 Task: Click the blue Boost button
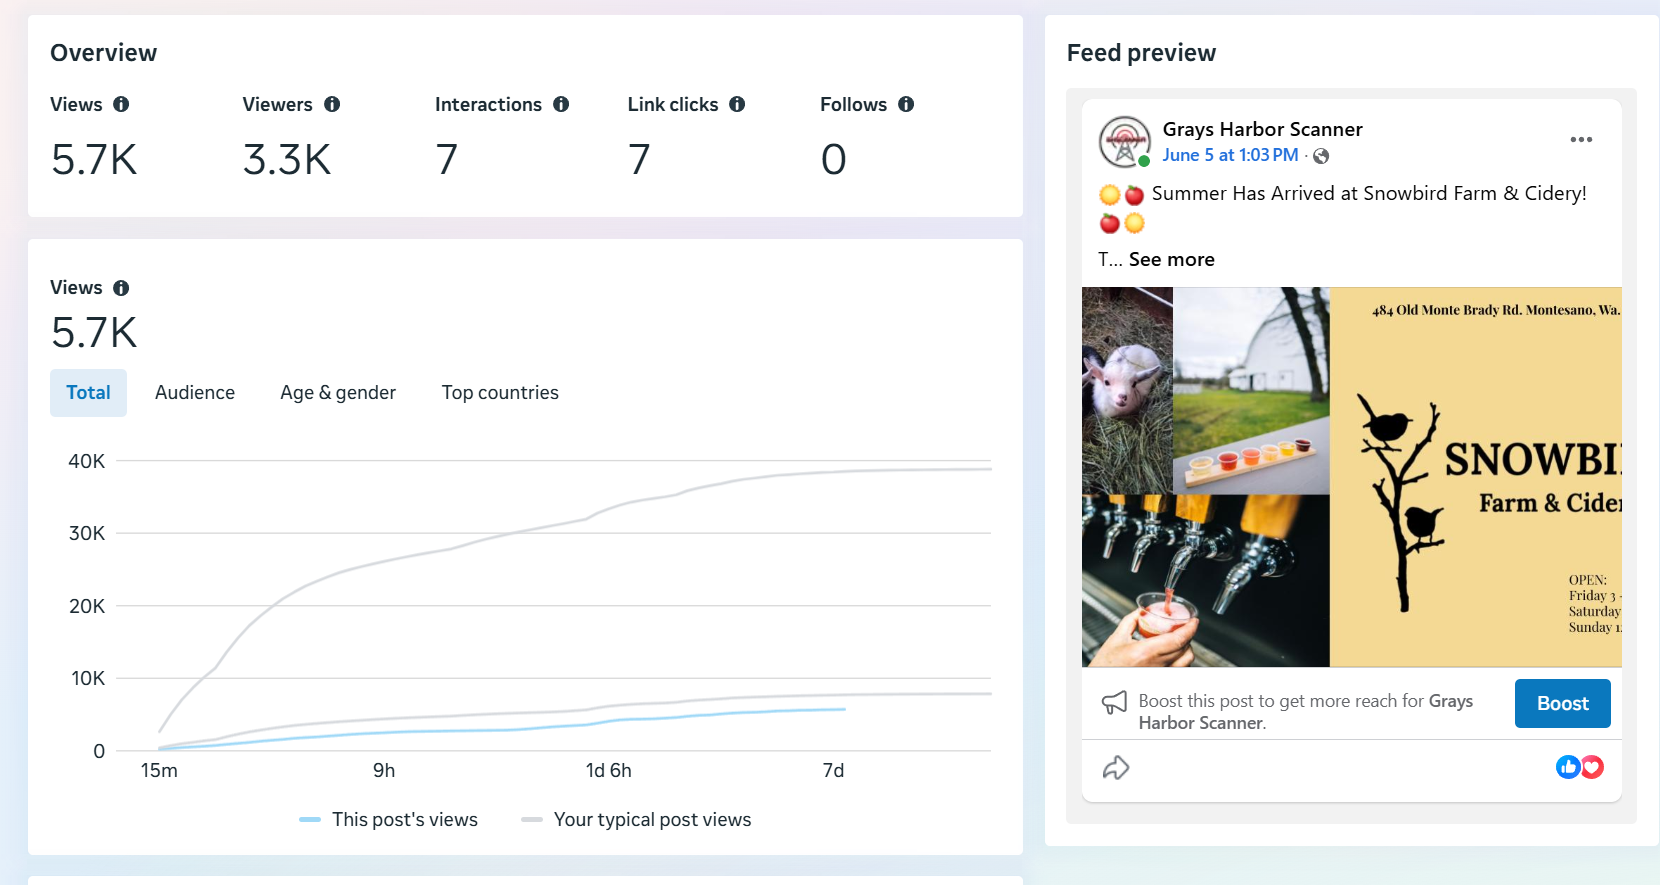pos(1563,703)
